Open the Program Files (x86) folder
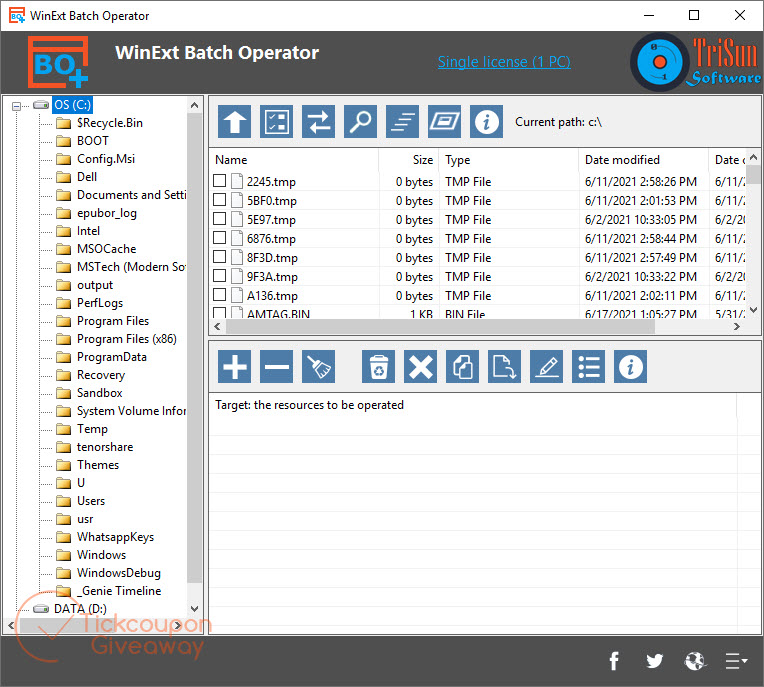The image size is (764, 687). click(127, 339)
